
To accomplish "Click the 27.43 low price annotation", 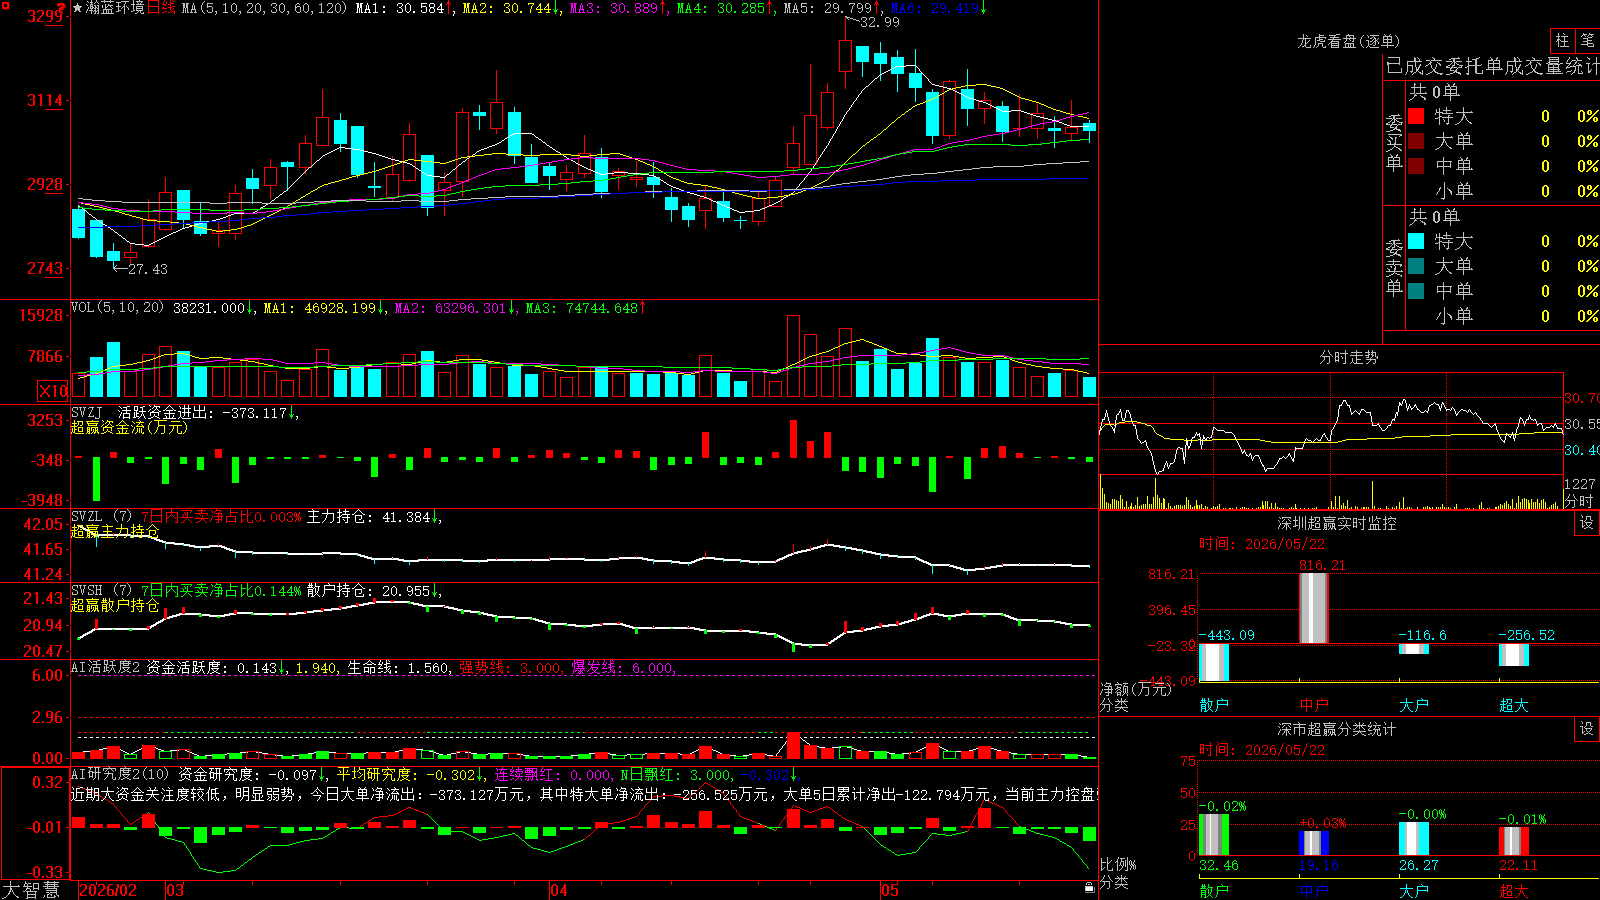I will click(x=147, y=269).
